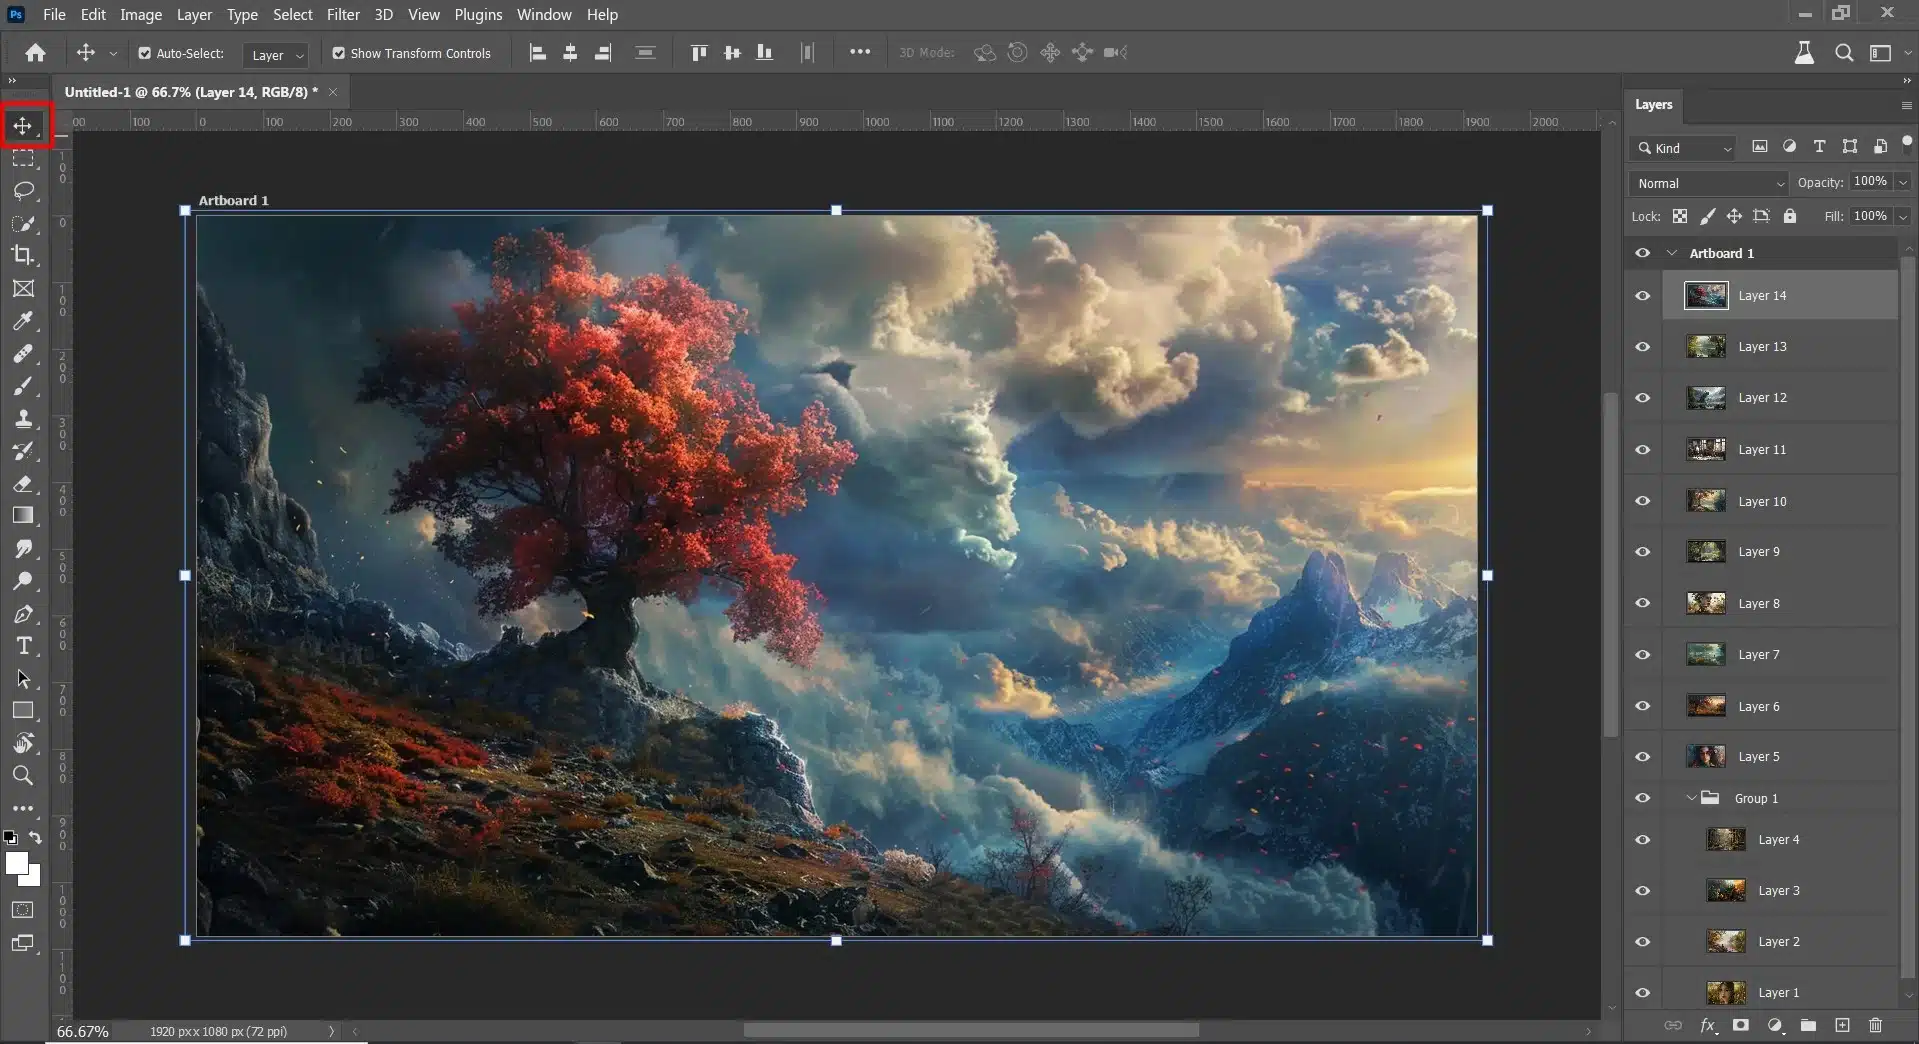The width and height of the screenshot is (1919, 1044).
Task: Select the Path Selection tool
Action: tap(23, 679)
